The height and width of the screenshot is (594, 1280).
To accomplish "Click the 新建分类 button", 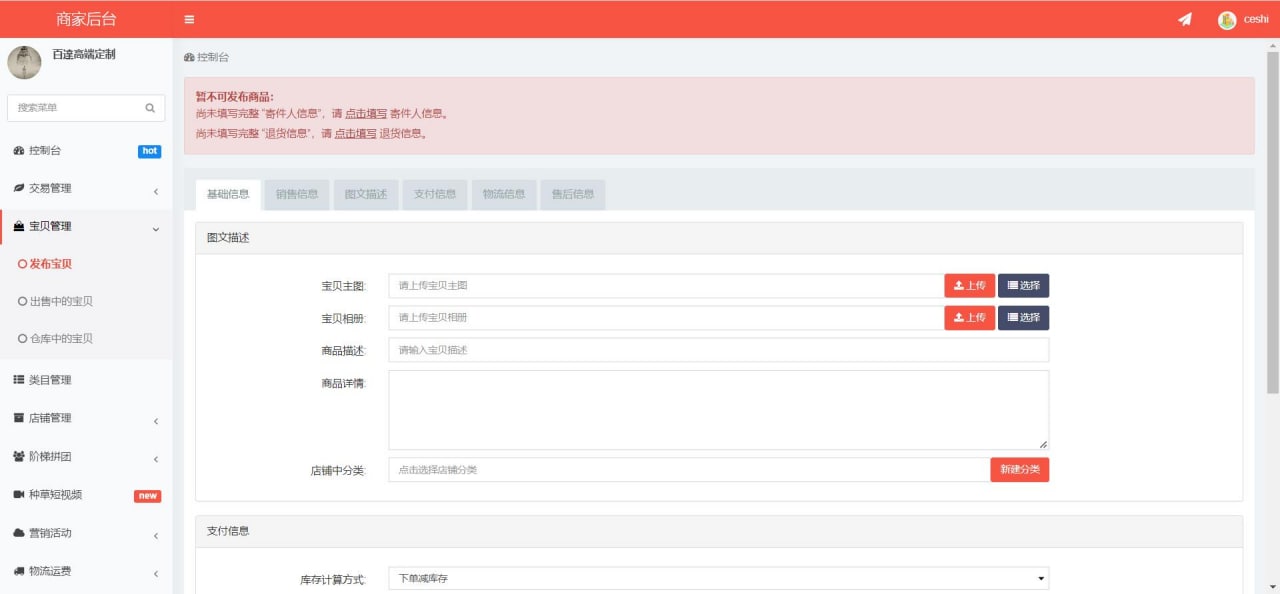I will tap(1019, 470).
